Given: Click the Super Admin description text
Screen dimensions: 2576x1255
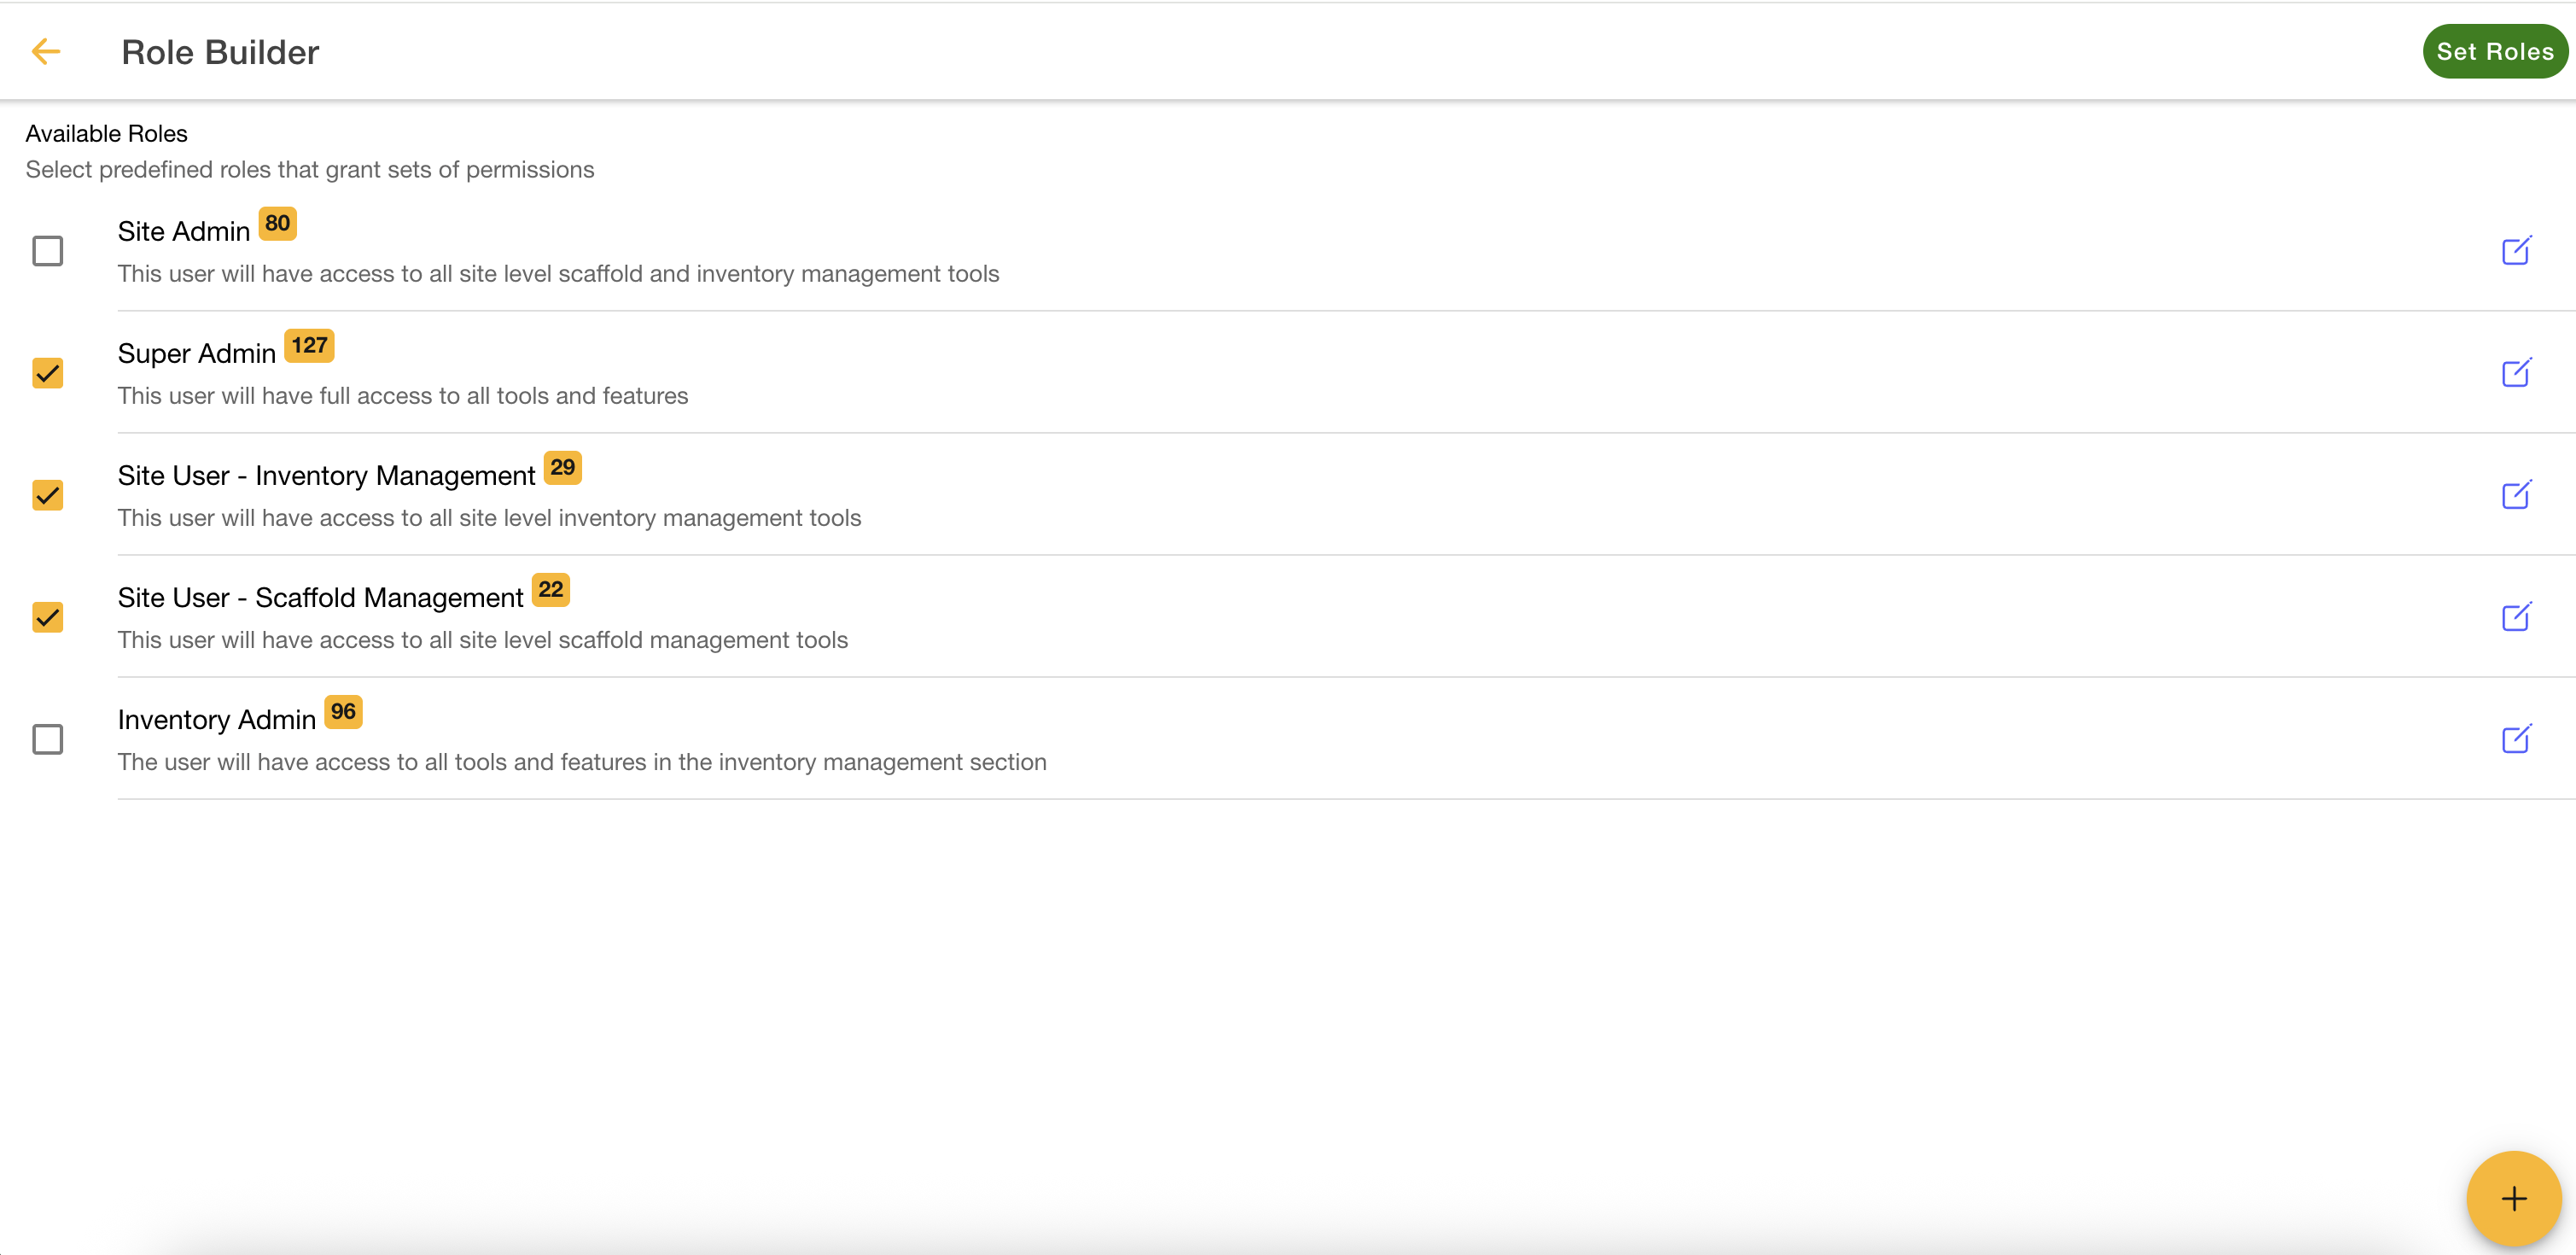Looking at the screenshot, I should click(x=403, y=395).
